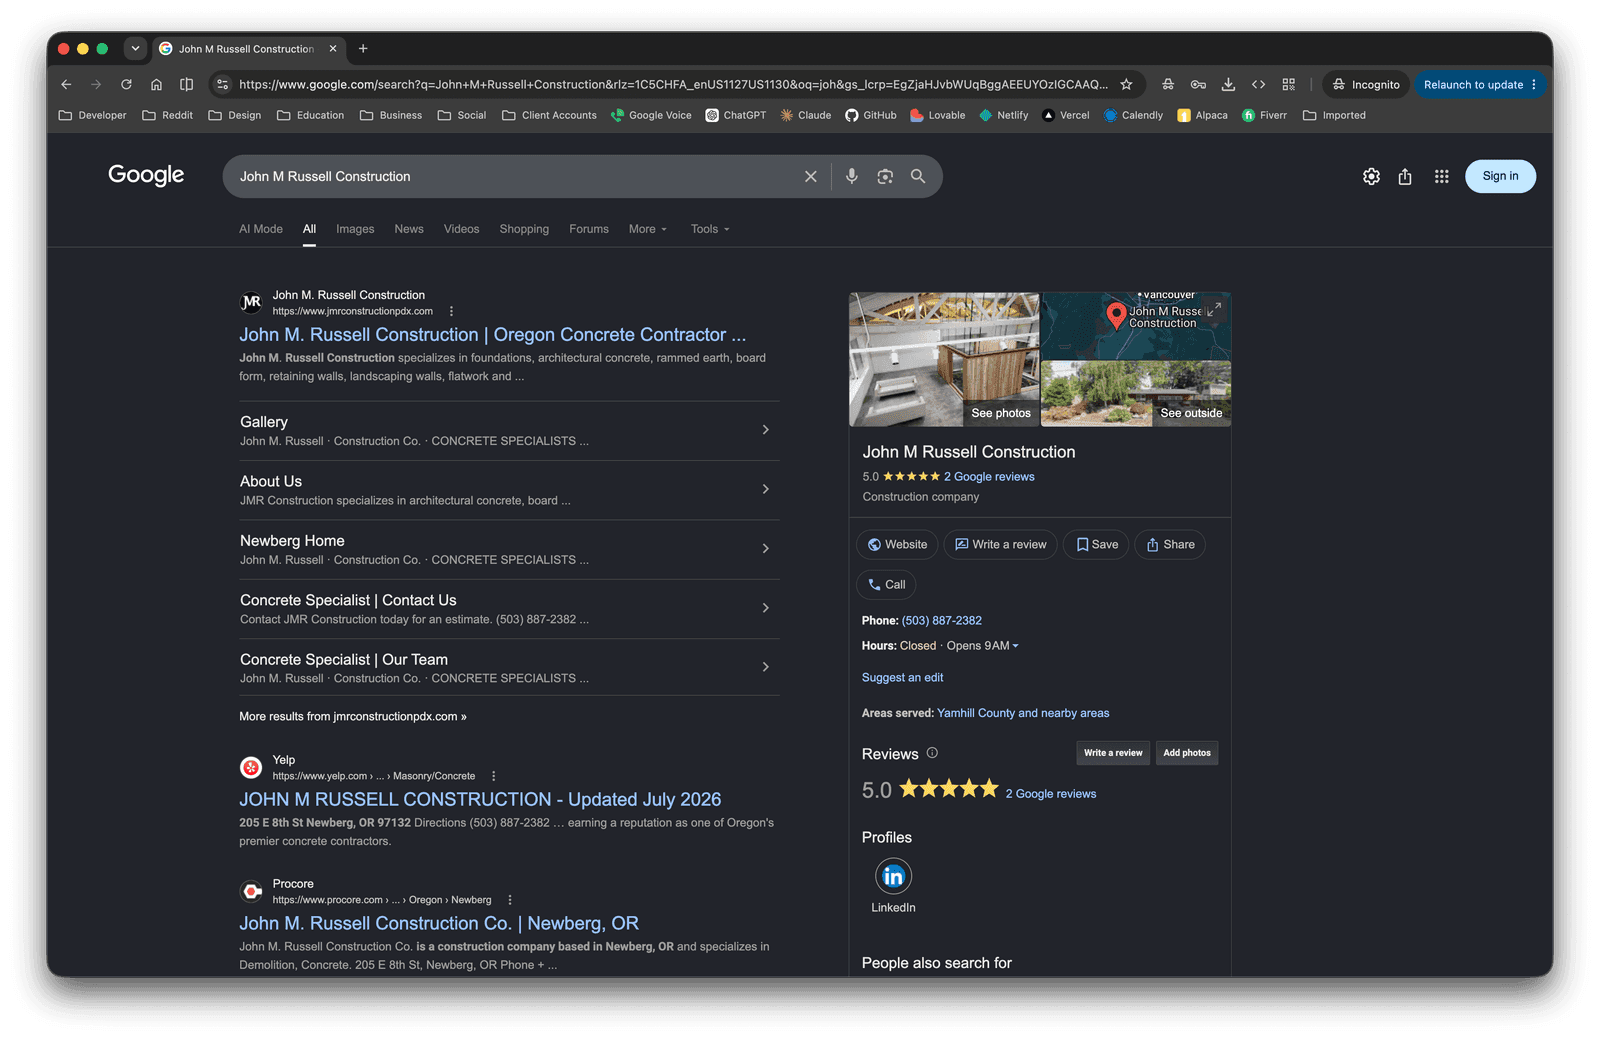Image resolution: width=1600 pixels, height=1039 pixels.
Task: Open the Client Accounts bookmark folder
Action: (x=549, y=116)
